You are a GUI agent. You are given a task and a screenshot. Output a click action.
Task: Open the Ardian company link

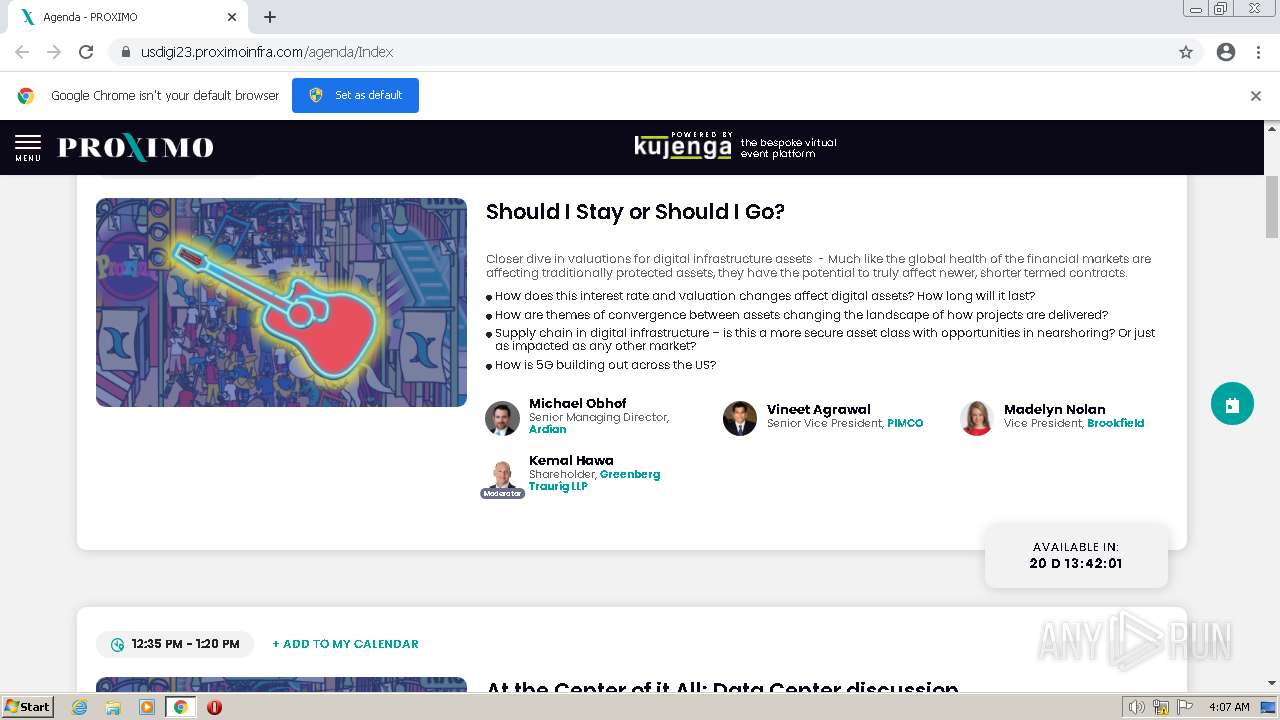point(548,430)
